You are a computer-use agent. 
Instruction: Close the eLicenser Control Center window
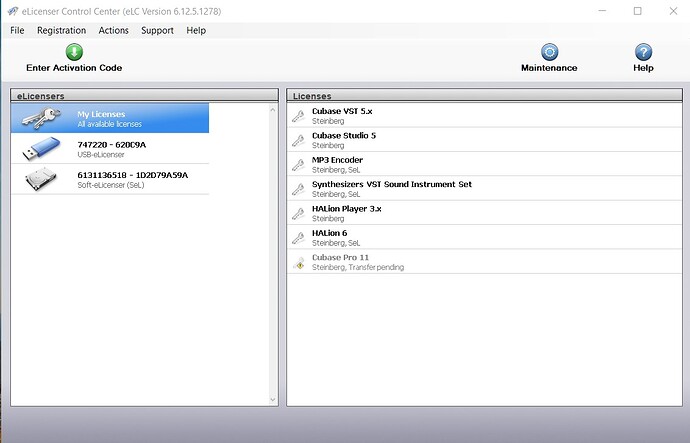tap(673, 11)
